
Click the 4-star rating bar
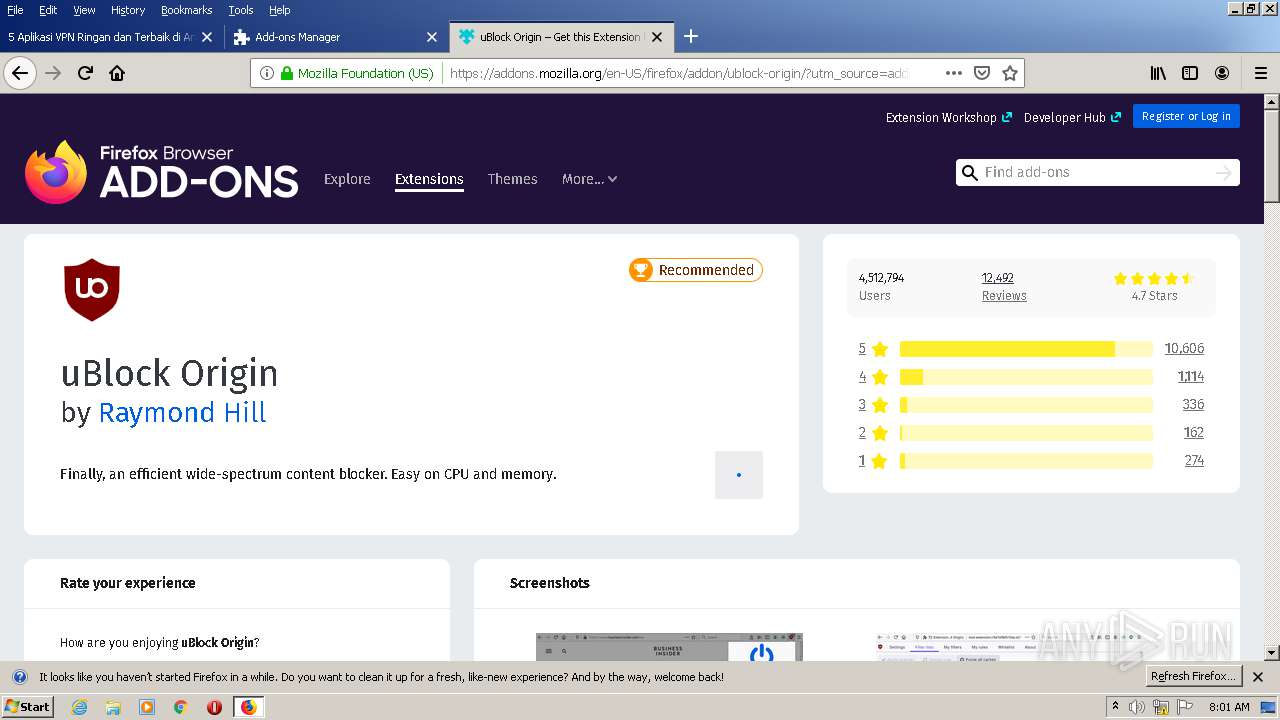(x=1026, y=377)
